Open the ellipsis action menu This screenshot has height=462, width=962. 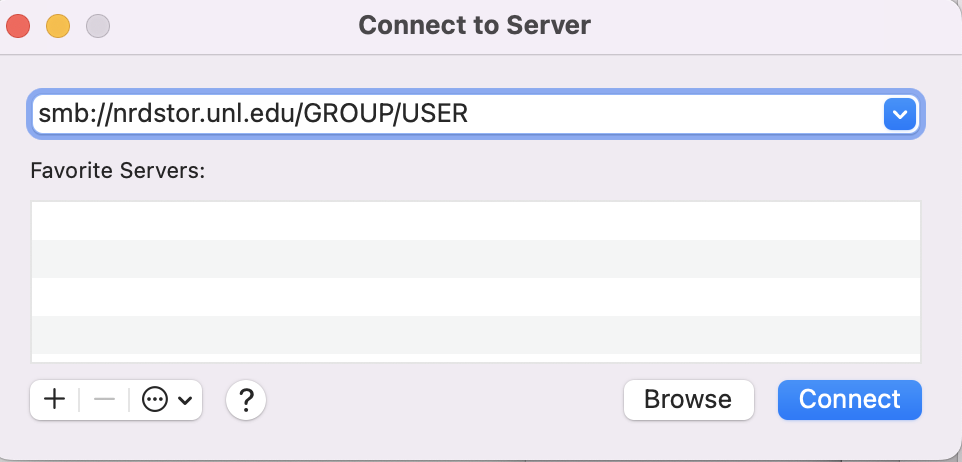pyautogui.click(x=154, y=400)
